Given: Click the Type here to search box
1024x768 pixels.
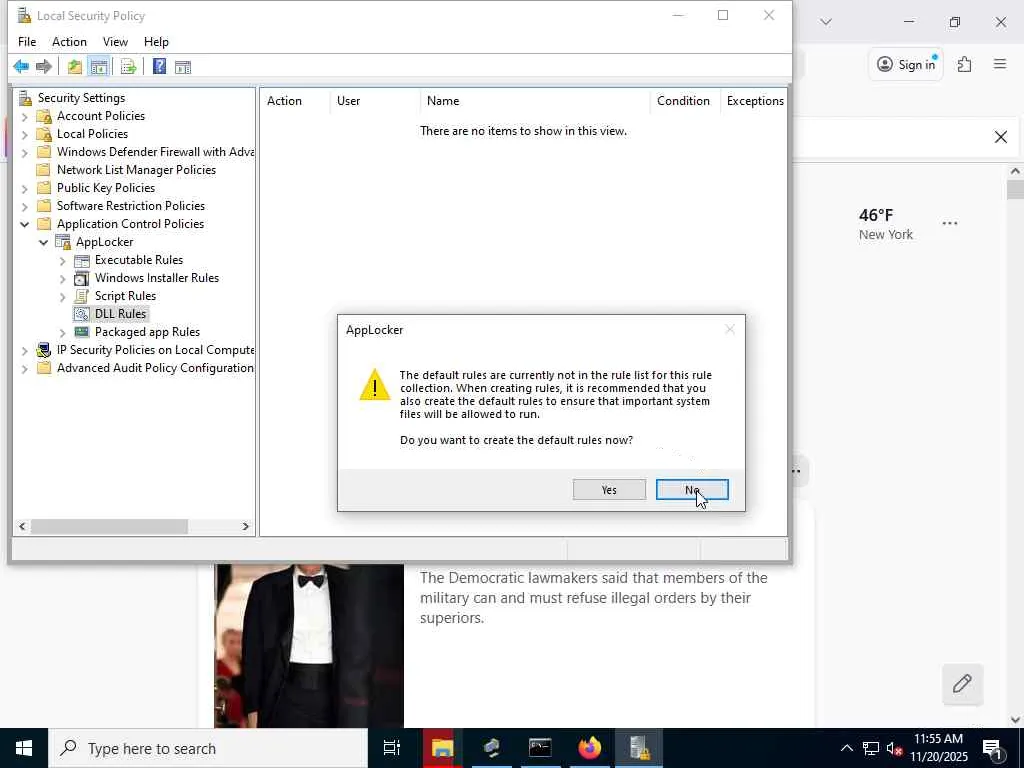Looking at the screenshot, I should coord(209,748).
